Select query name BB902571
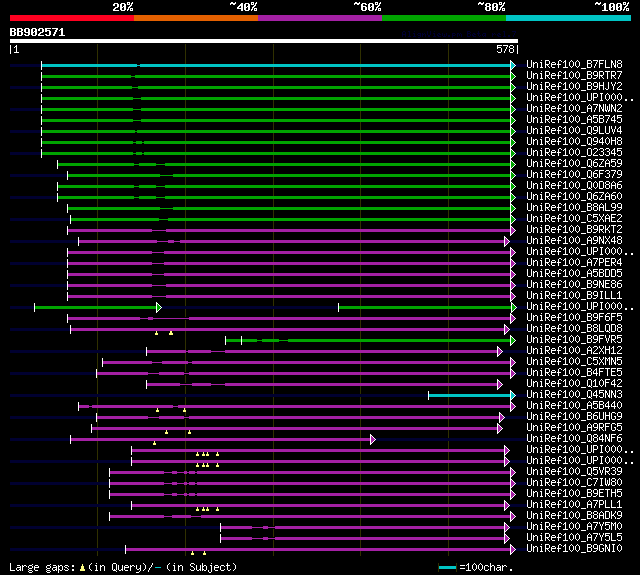The width and height of the screenshot is (640, 575). point(37,32)
